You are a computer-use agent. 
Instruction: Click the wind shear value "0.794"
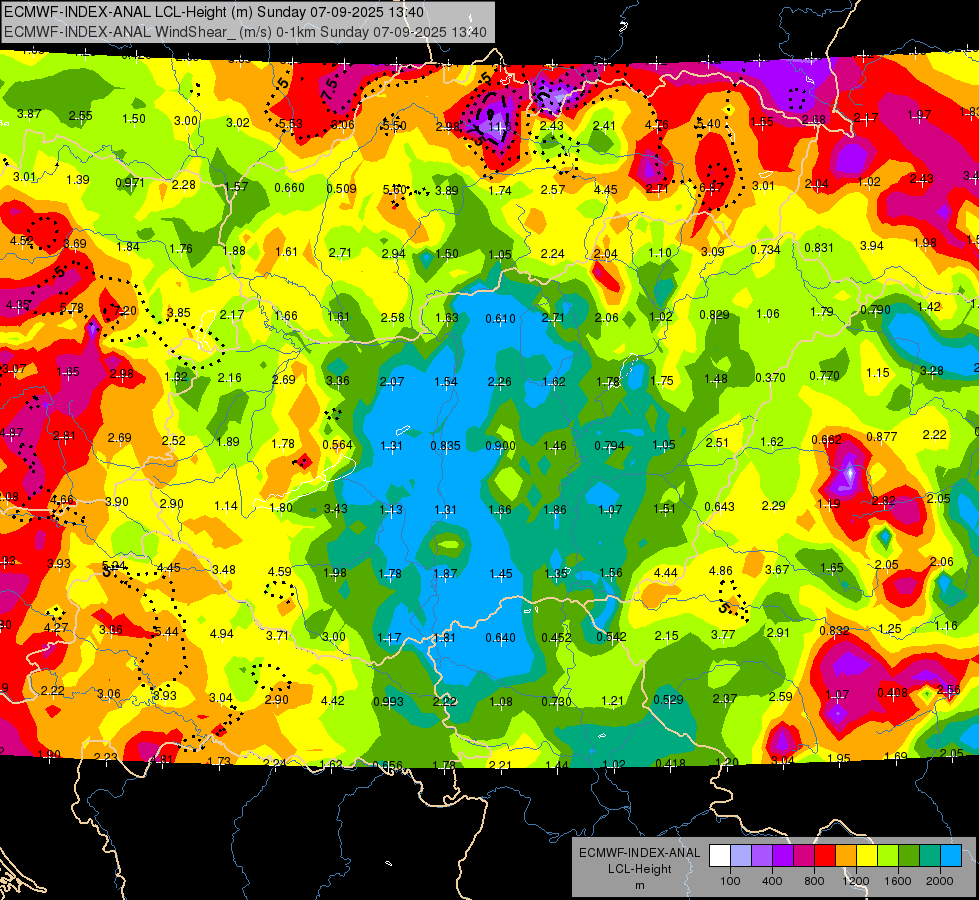(609, 445)
